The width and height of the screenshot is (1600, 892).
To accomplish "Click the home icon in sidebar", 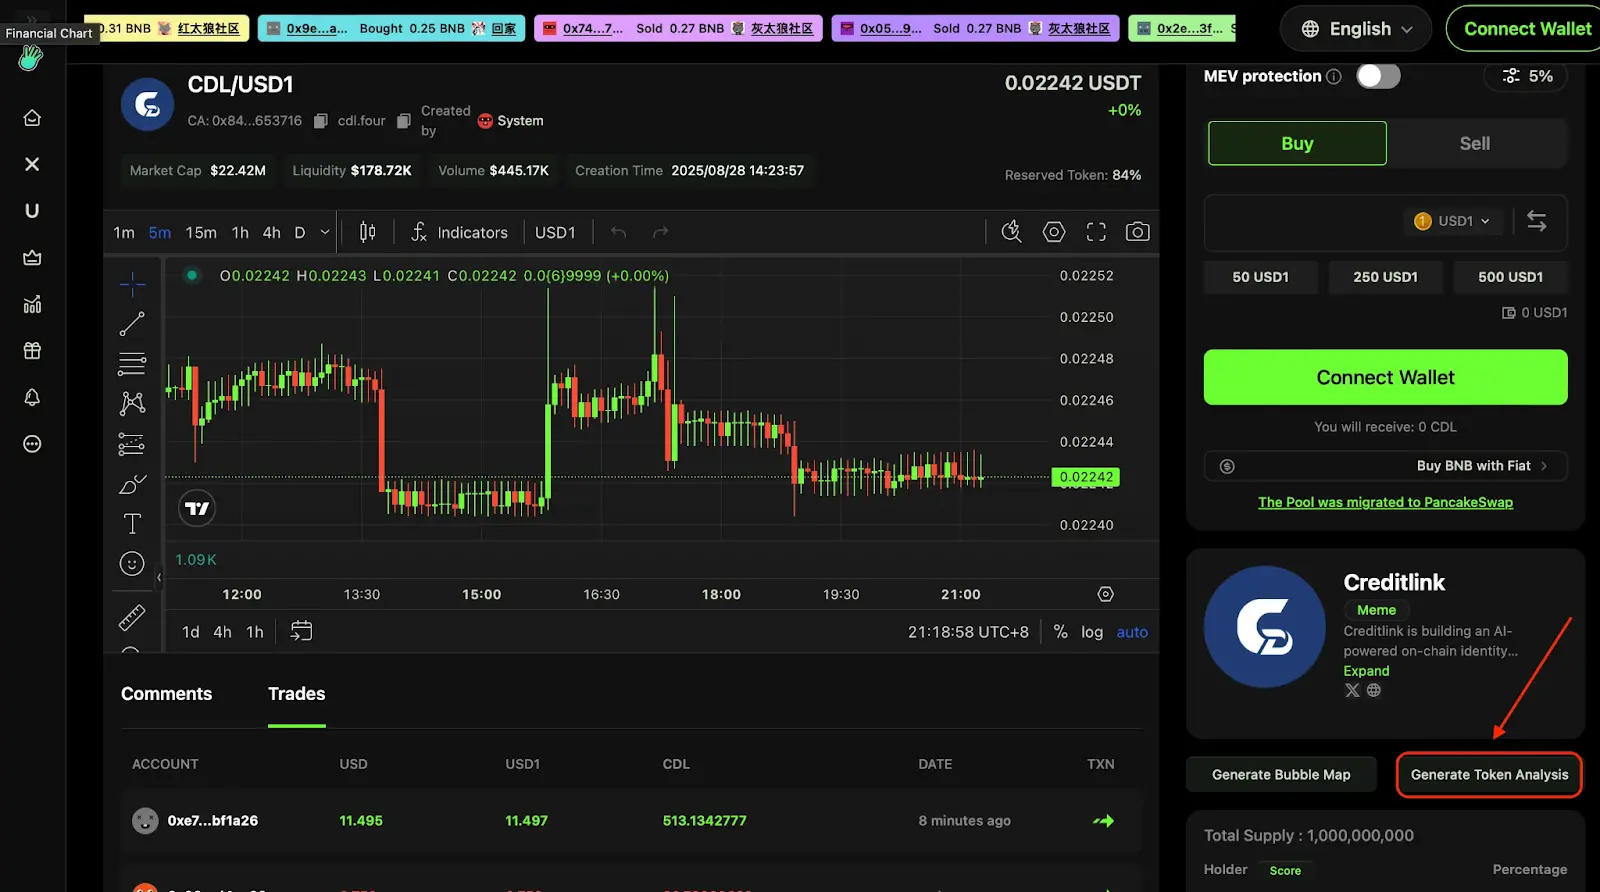I will (32, 118).
